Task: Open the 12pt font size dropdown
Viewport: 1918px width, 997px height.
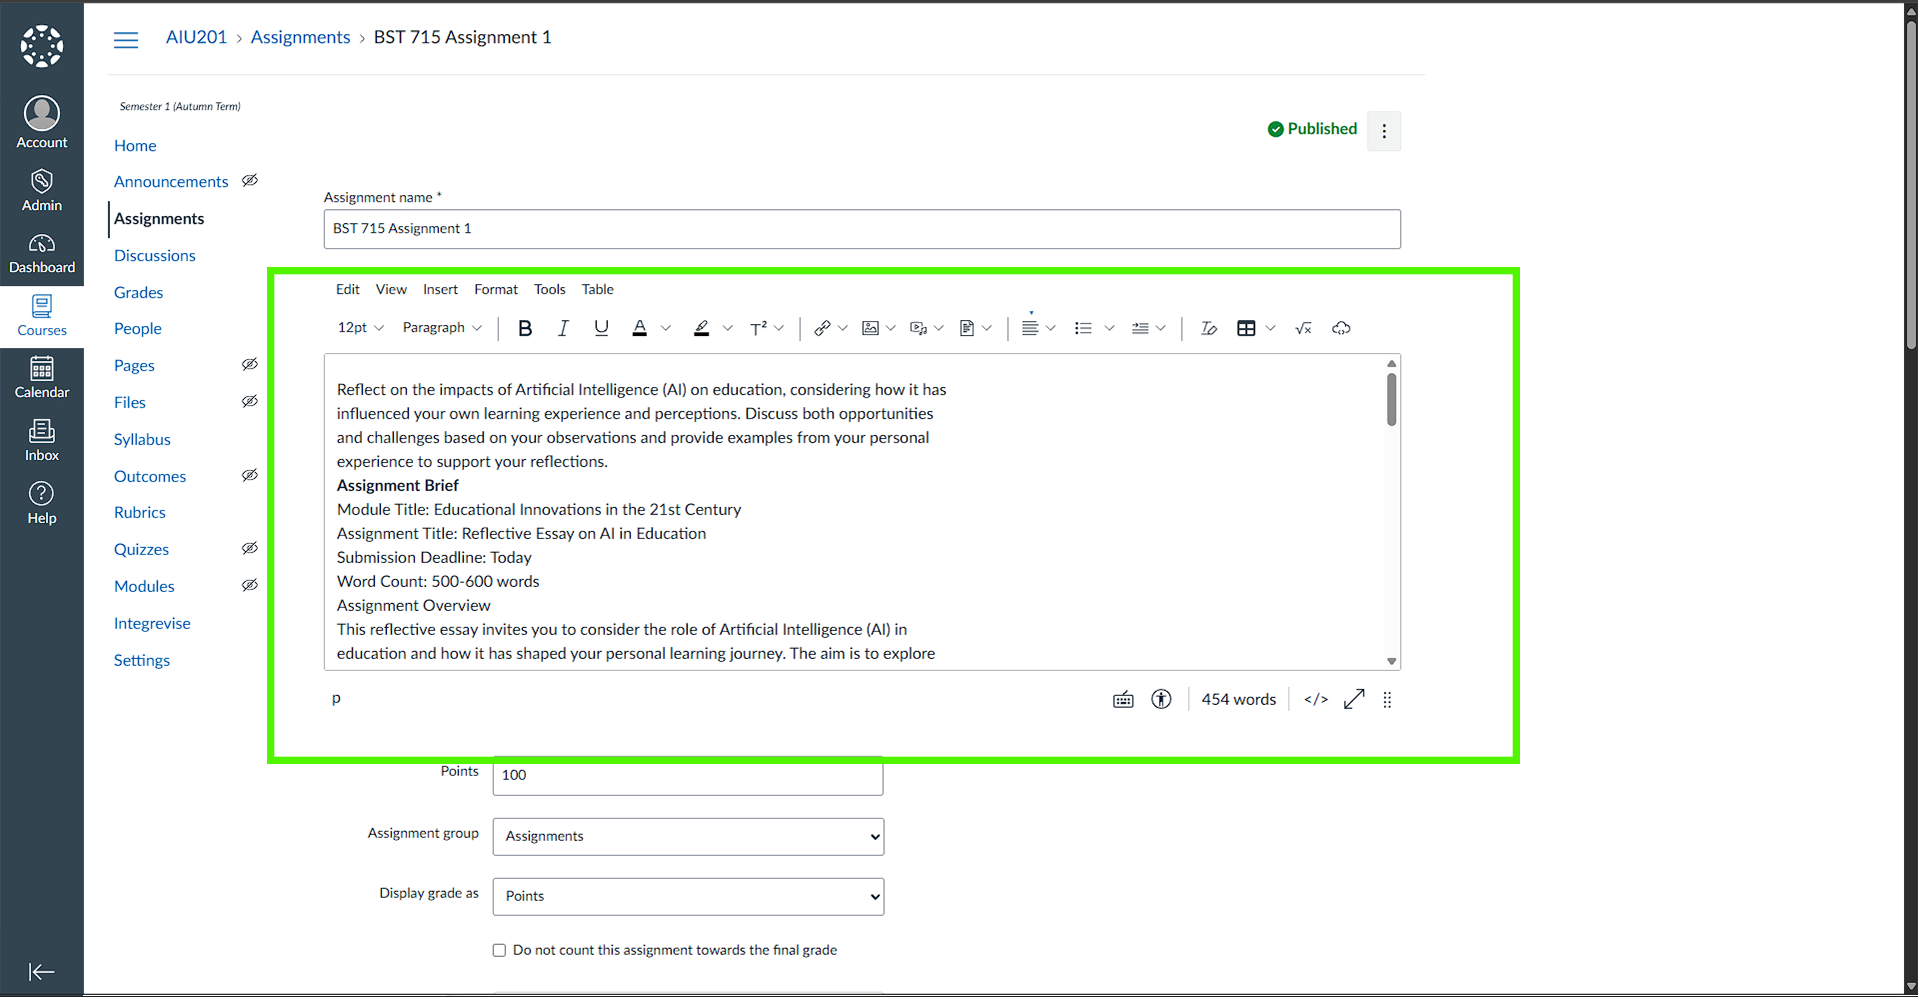Action: [361, 328]
